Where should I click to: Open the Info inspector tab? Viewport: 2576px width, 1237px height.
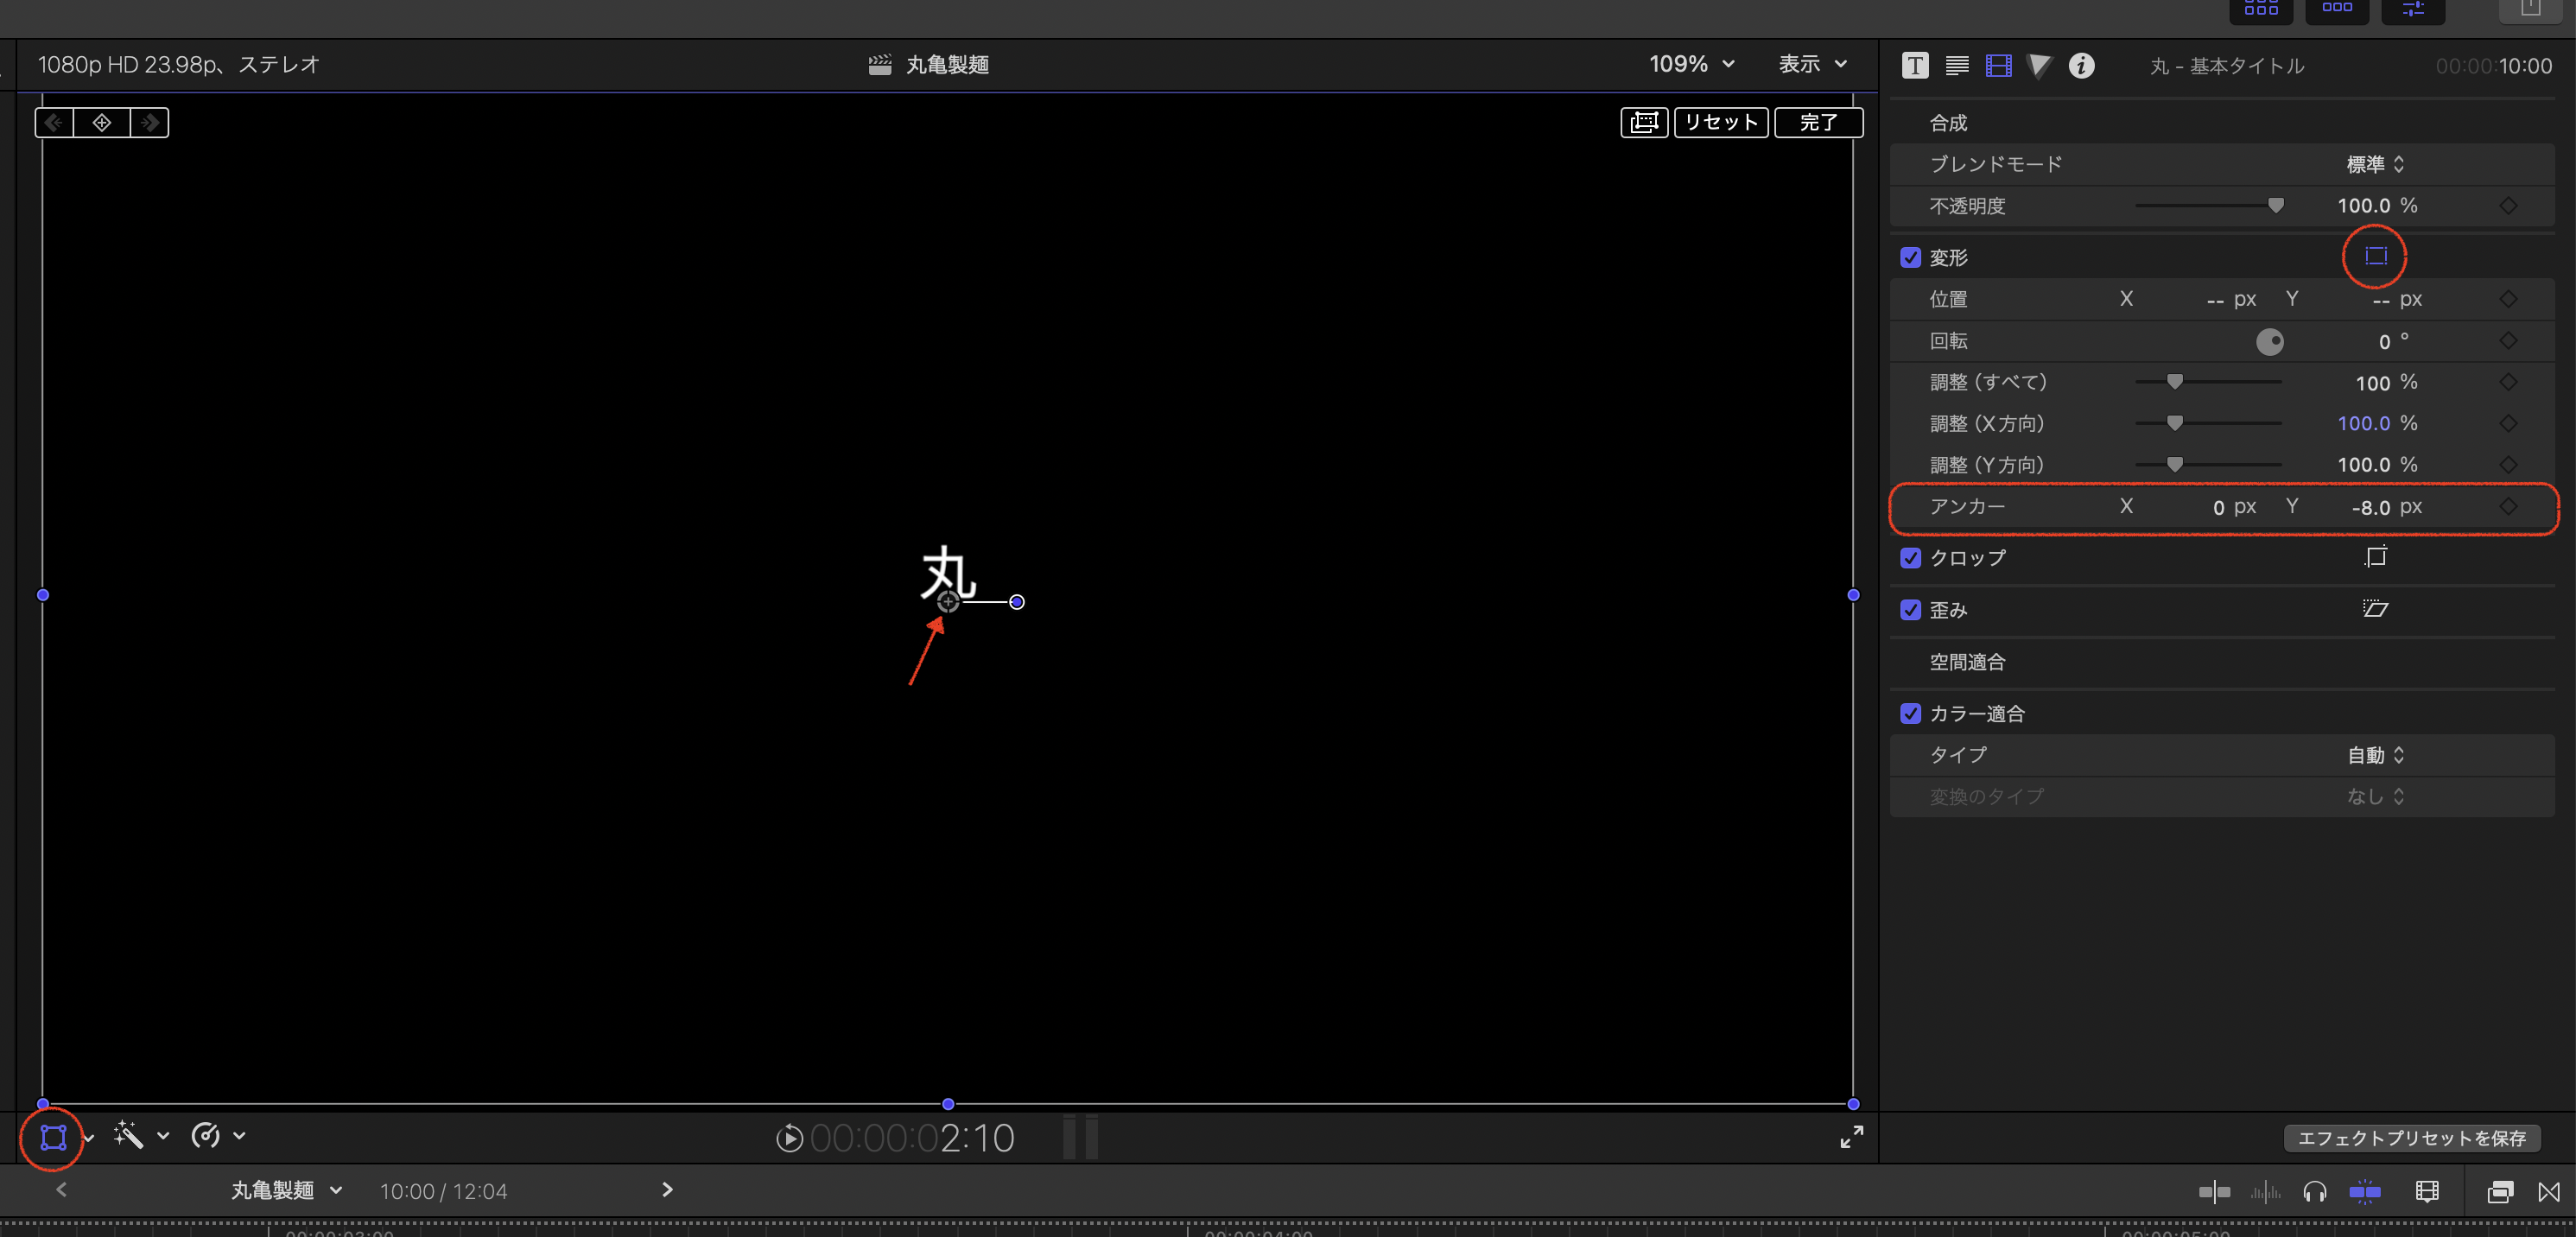pyautogui.click(x=2081, y=66)
